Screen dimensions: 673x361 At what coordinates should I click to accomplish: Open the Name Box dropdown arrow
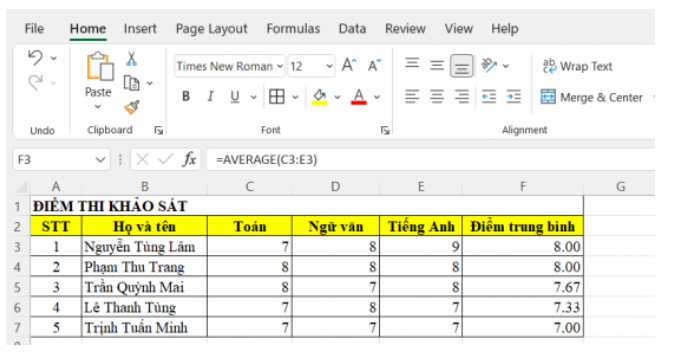point(100,160)
